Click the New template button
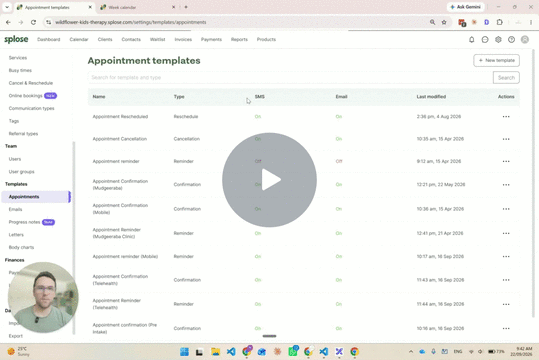Screen dimensions: 539x360 (x=496, y=60)
